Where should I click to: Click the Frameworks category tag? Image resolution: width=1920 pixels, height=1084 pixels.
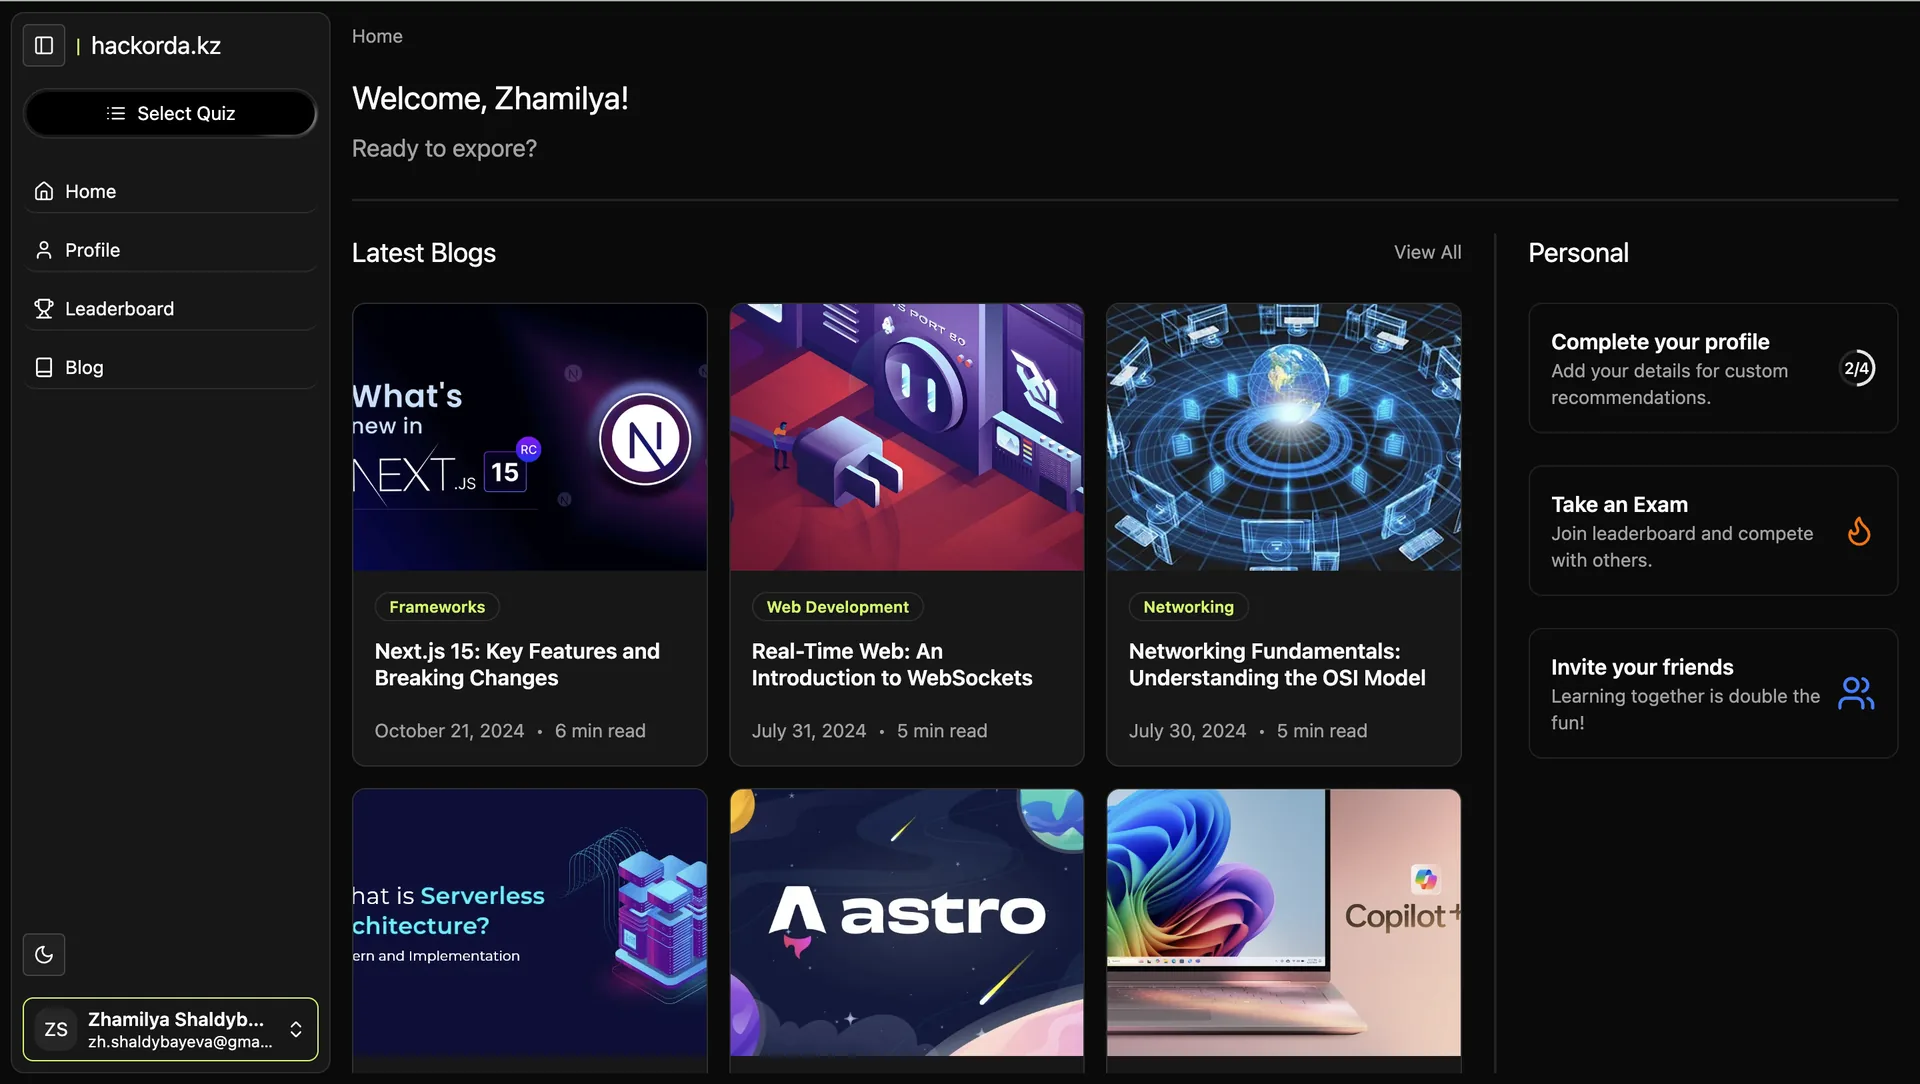pyautogui.click(x=437, y=607)
